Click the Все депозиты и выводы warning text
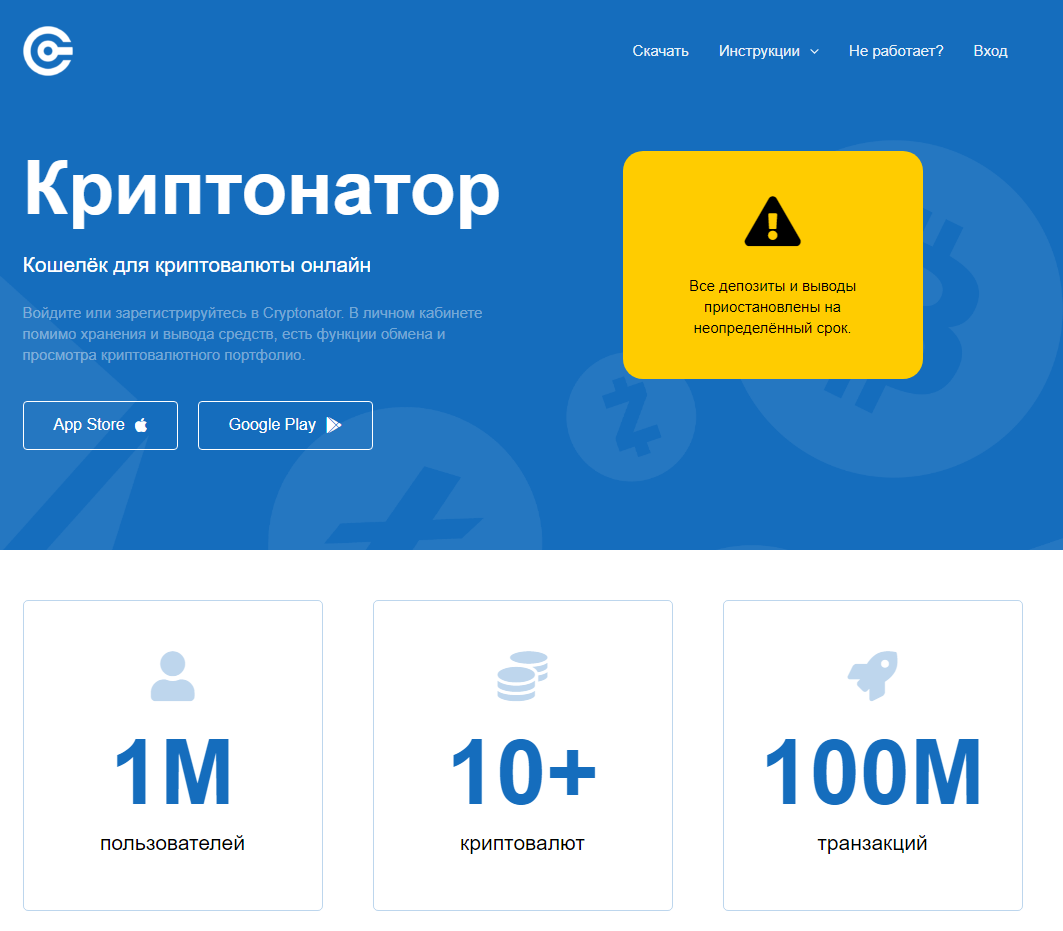The width and height of the screenshot is (1063, 931). pyautogui.click(x=772, y=307)
